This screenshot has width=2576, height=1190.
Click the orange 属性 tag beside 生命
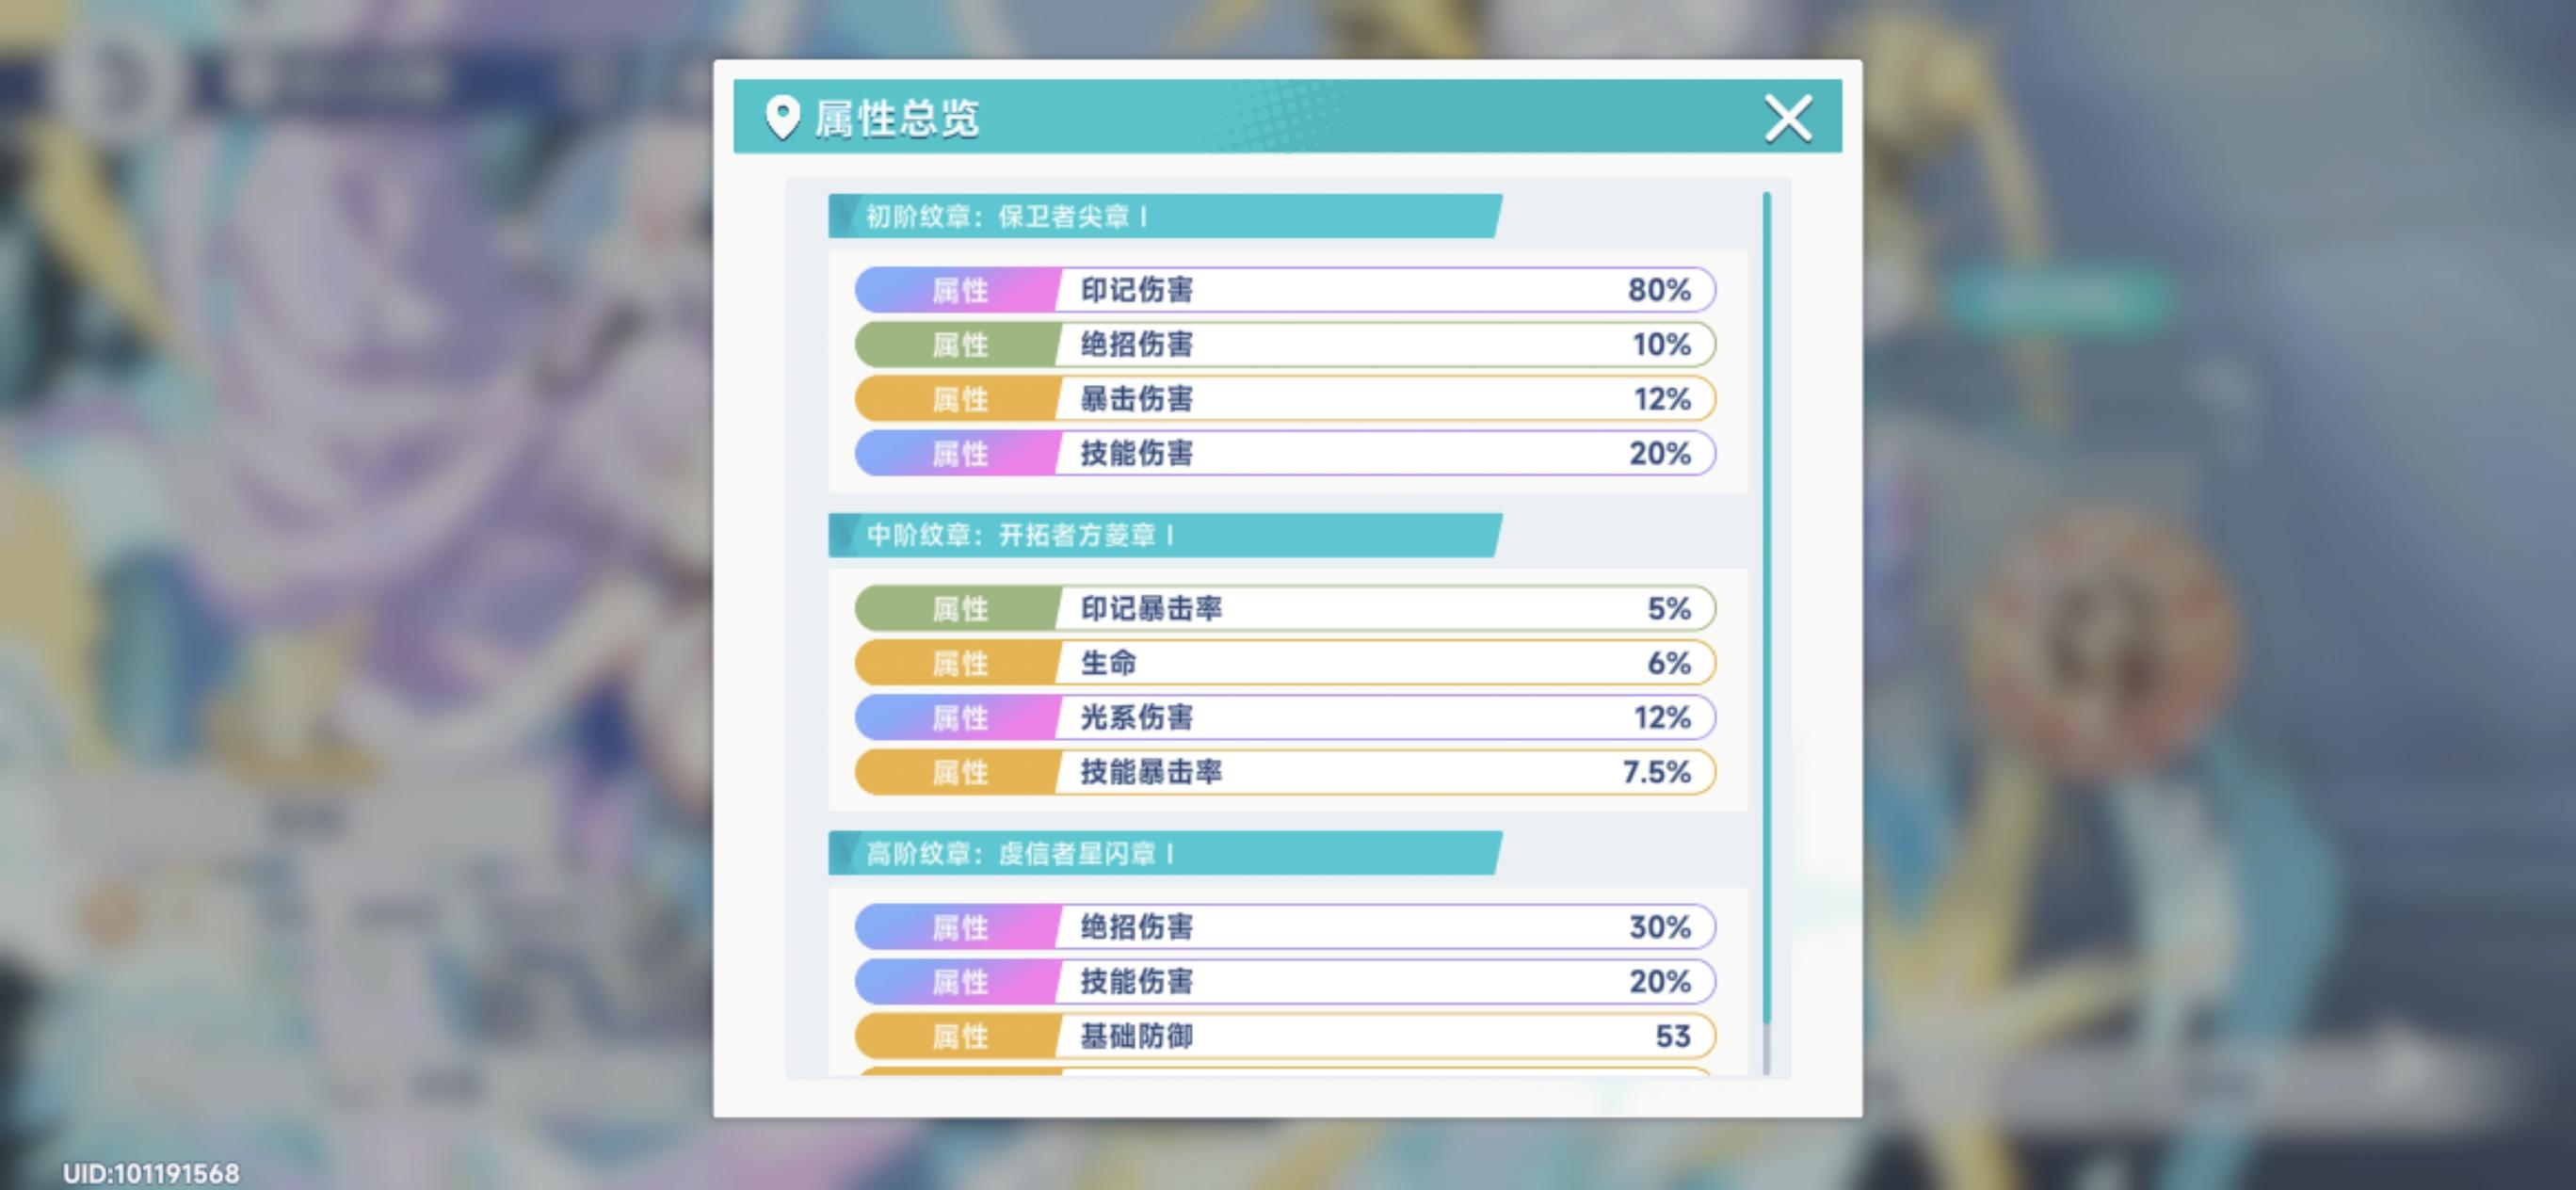coord(958,663)
